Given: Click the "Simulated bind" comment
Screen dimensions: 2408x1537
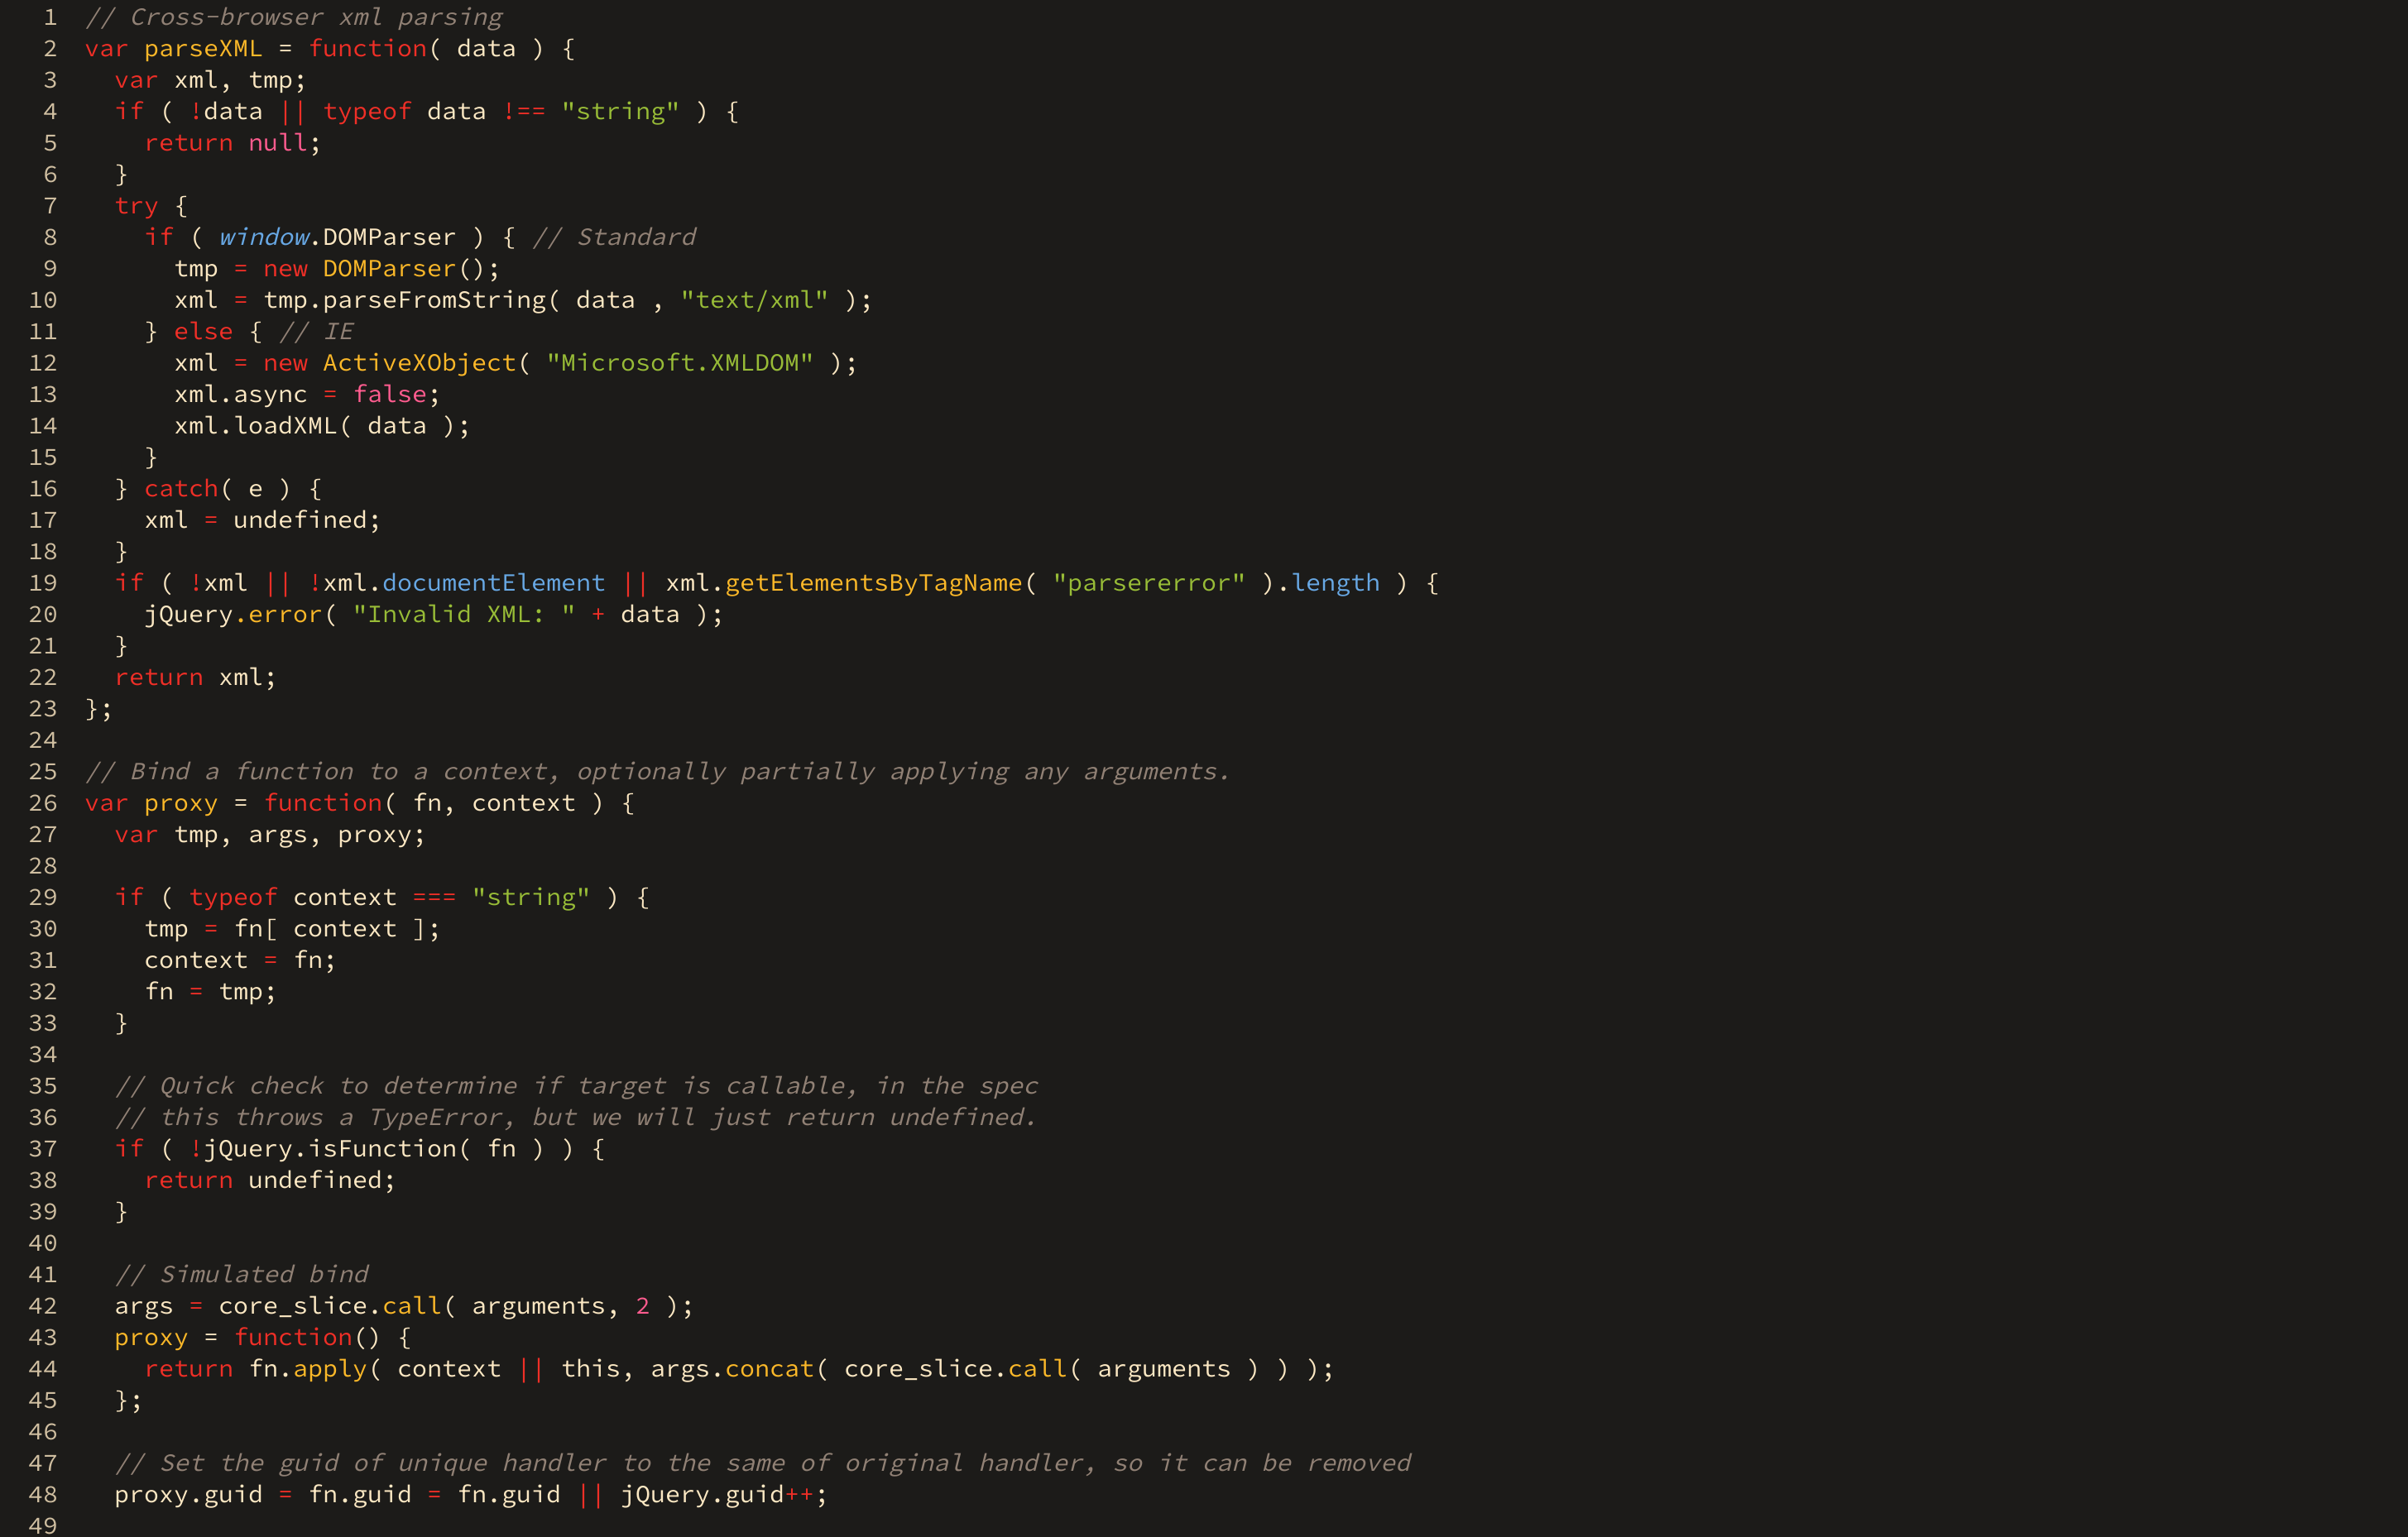Looking at the screenshot, I should click(x=242, y=1275).
